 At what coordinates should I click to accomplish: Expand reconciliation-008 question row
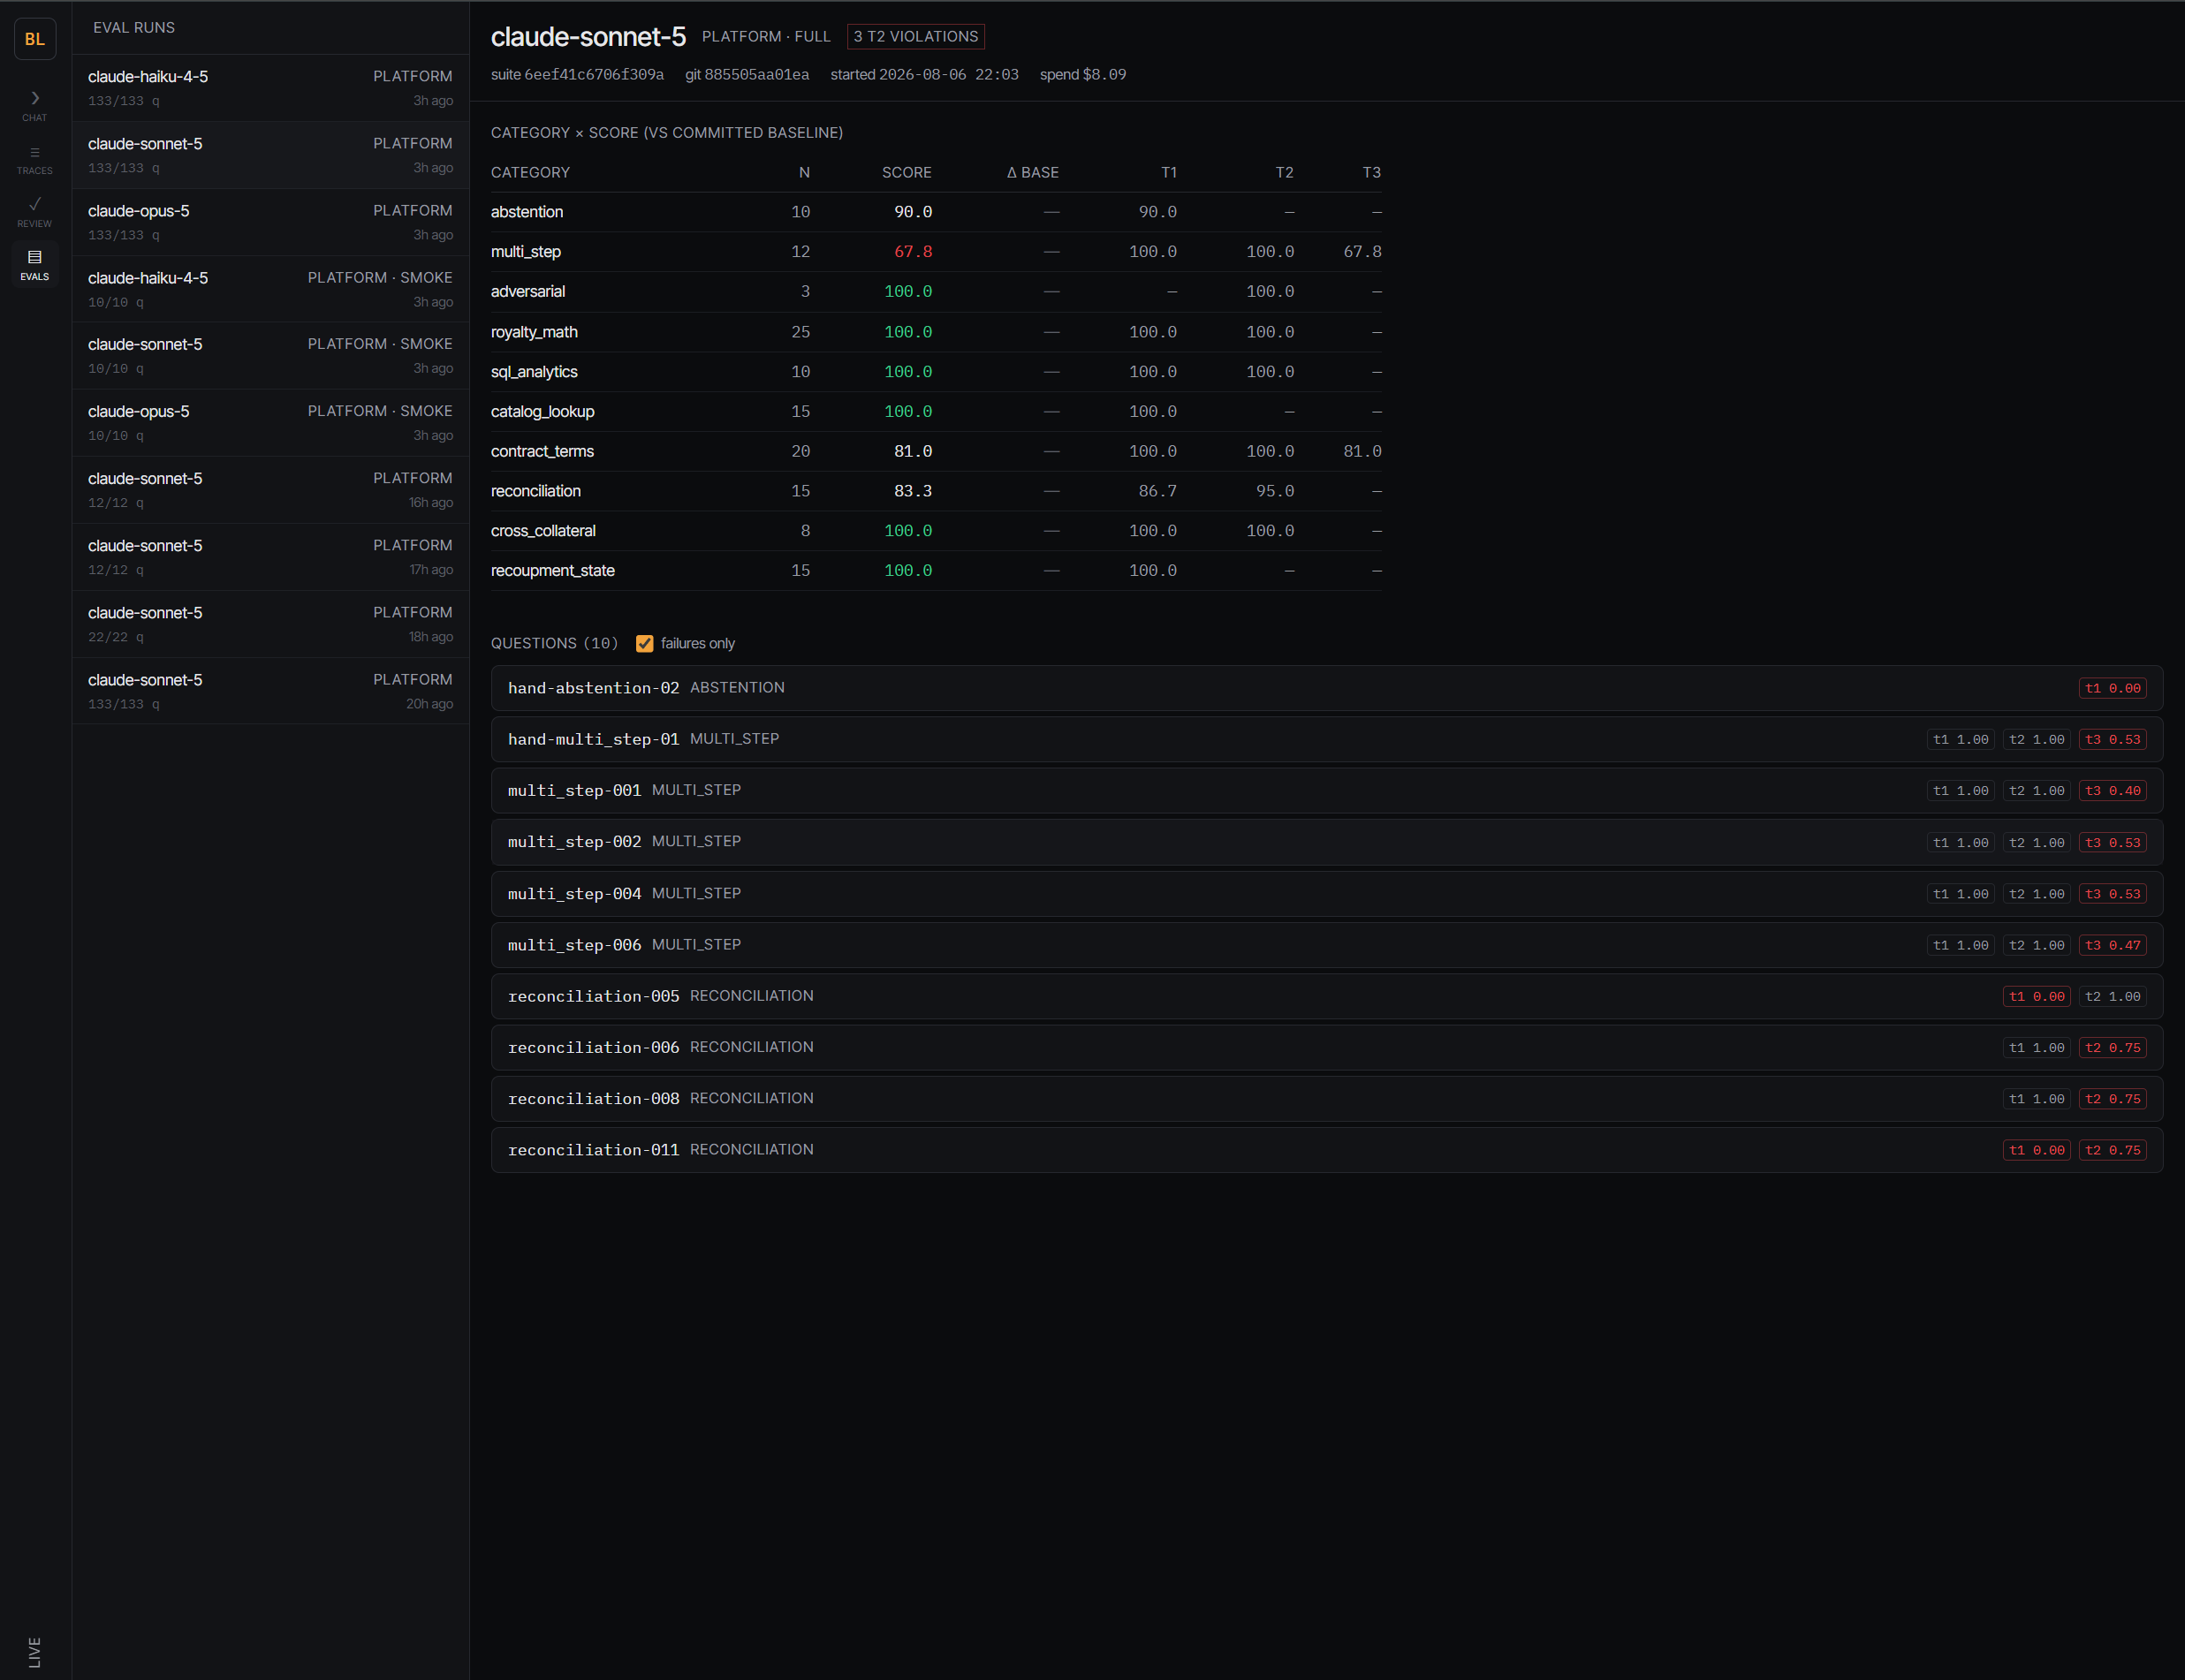1326,1098
